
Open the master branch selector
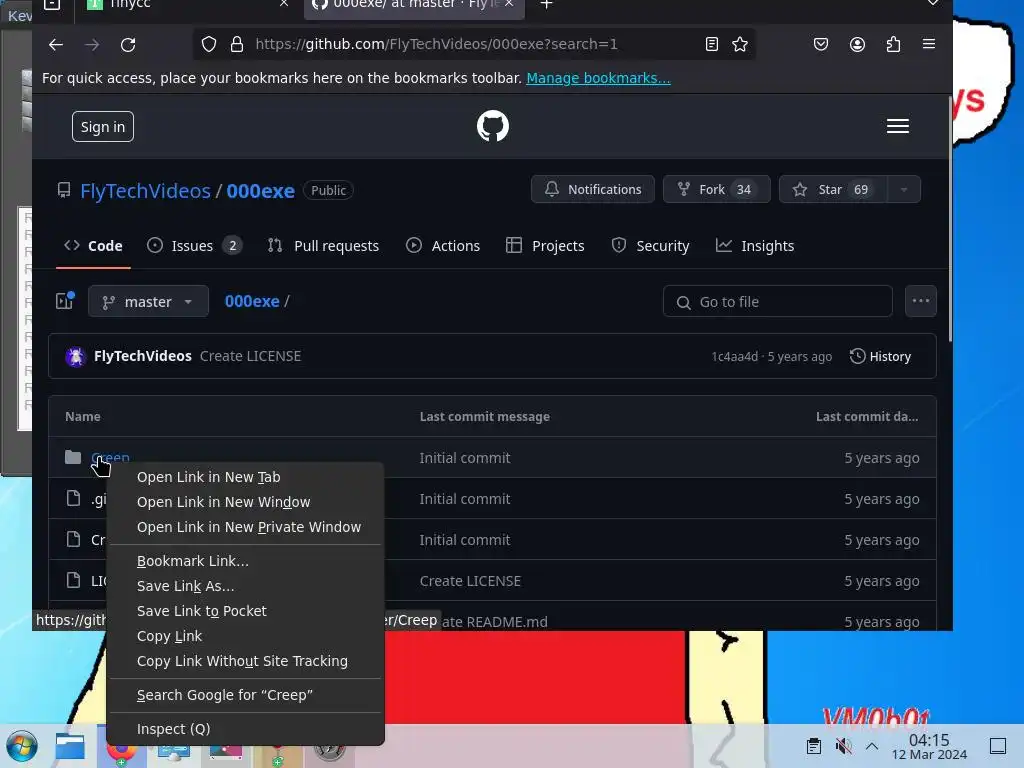[x=148, y=301]
